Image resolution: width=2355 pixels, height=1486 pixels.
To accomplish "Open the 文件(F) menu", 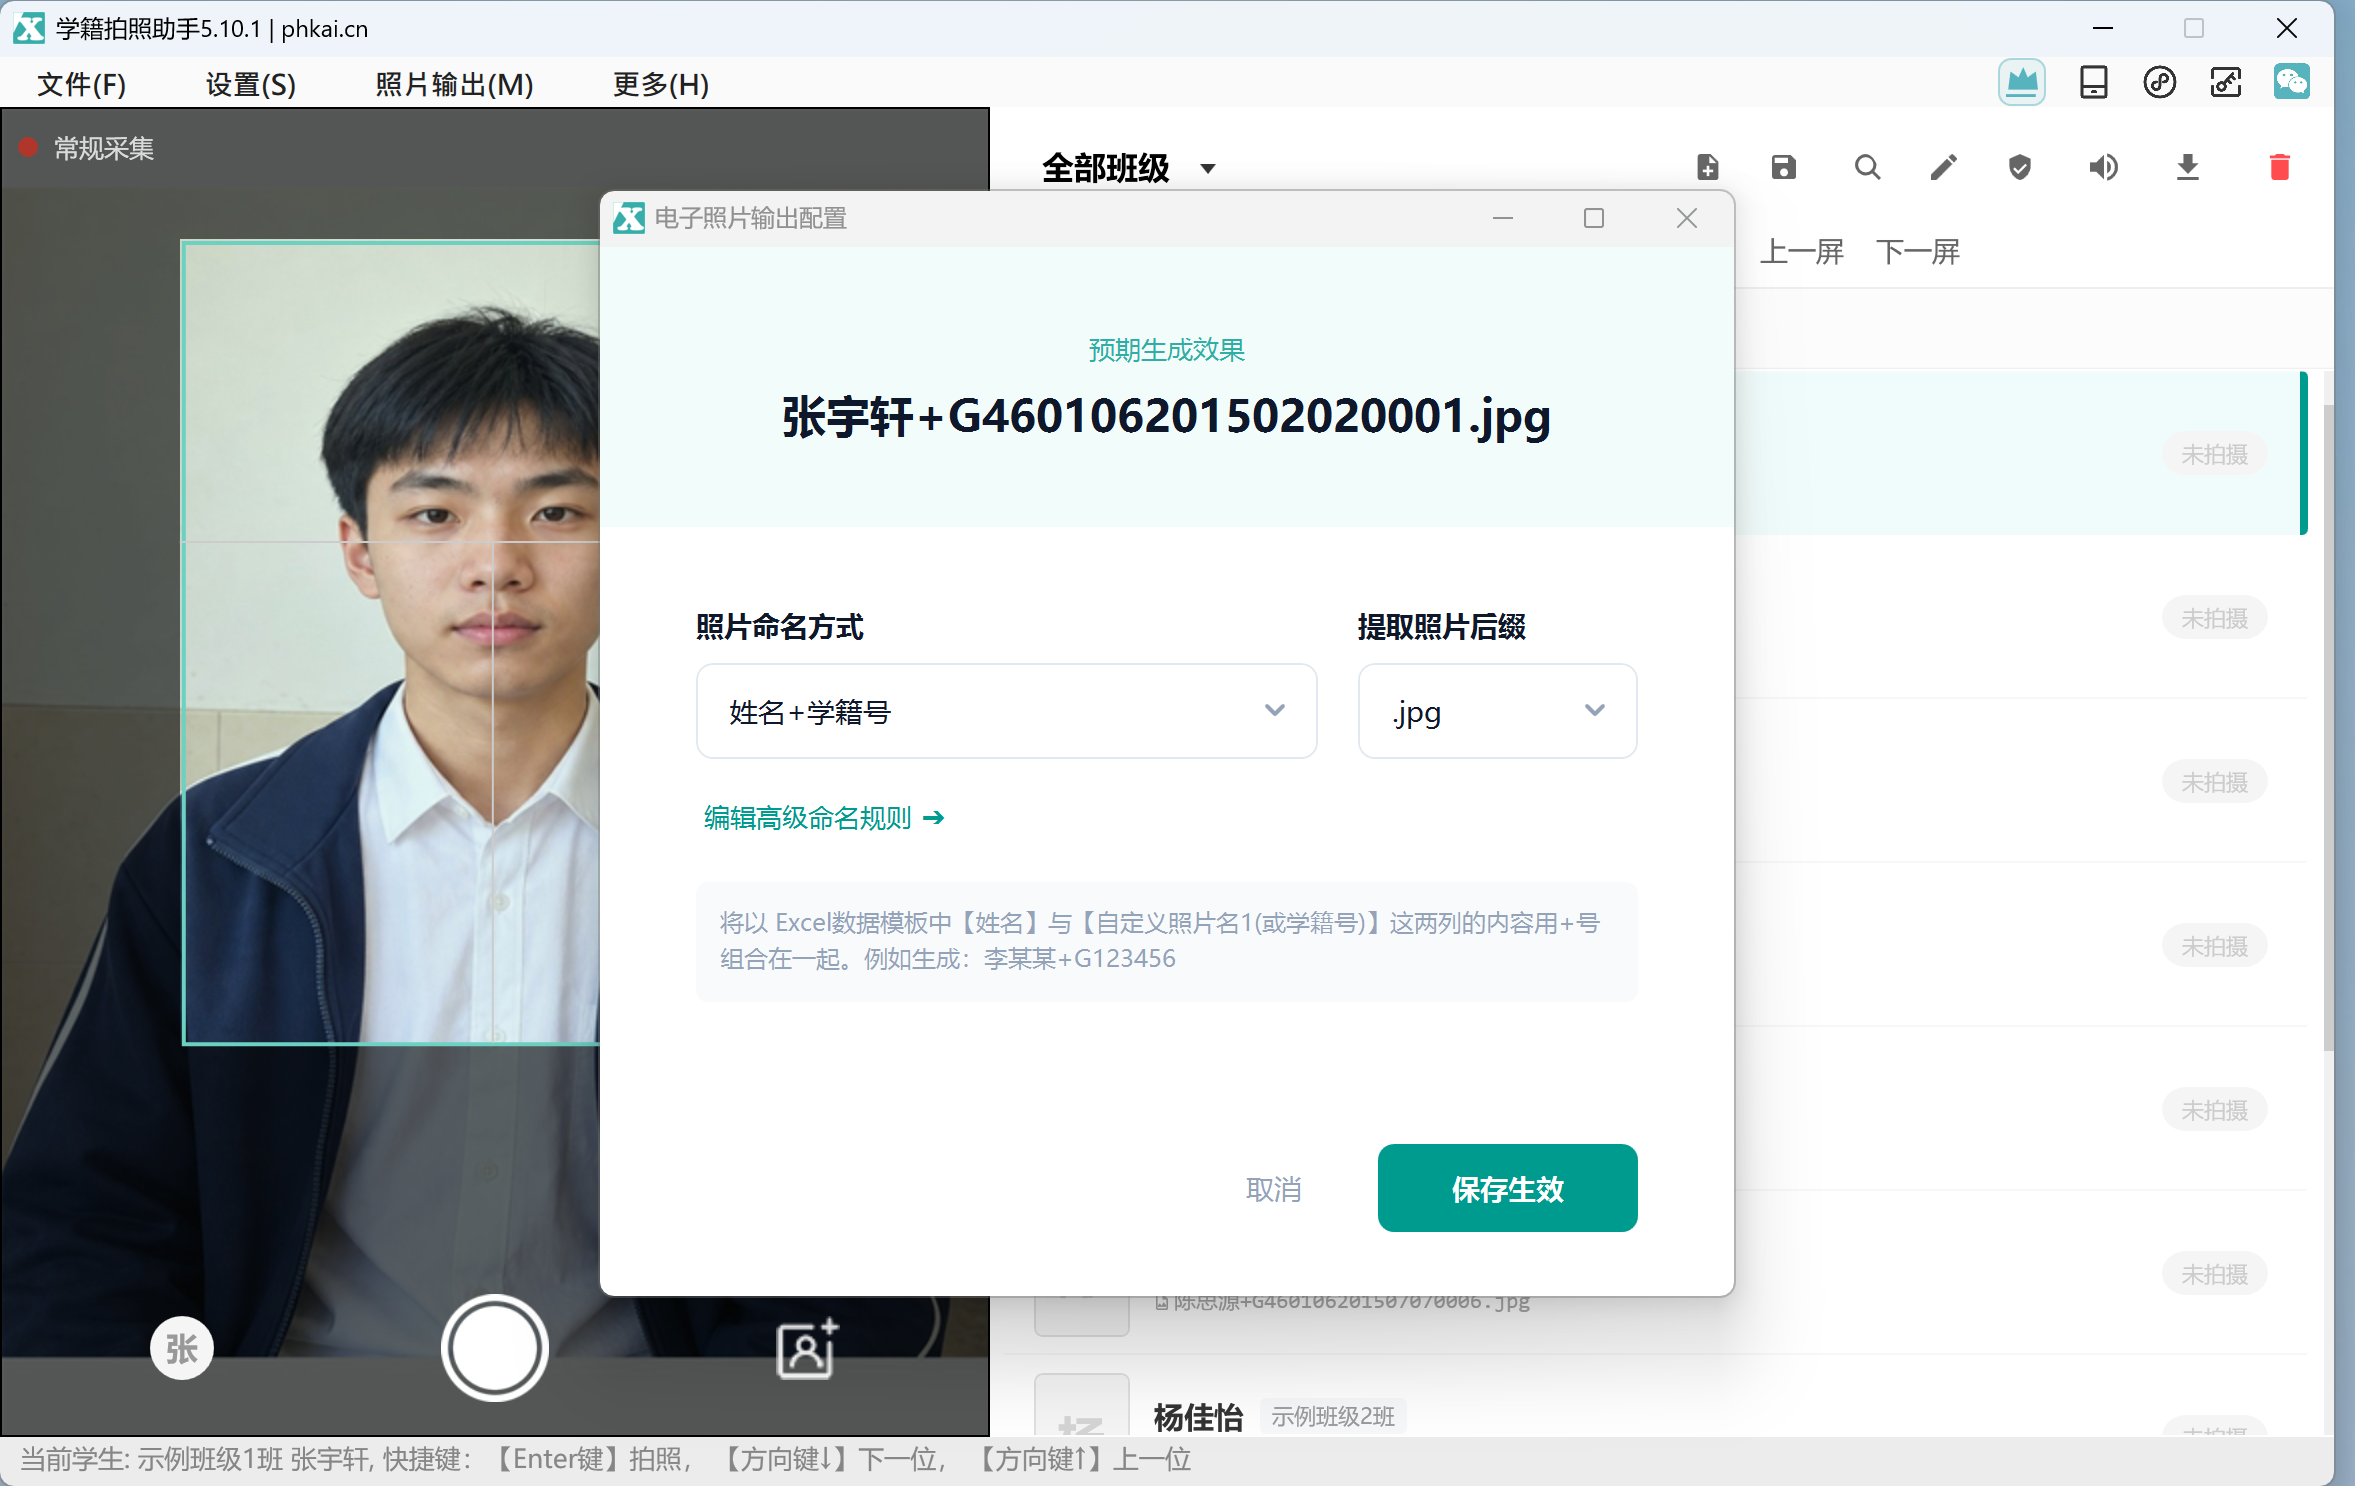I will pos(82,84).
